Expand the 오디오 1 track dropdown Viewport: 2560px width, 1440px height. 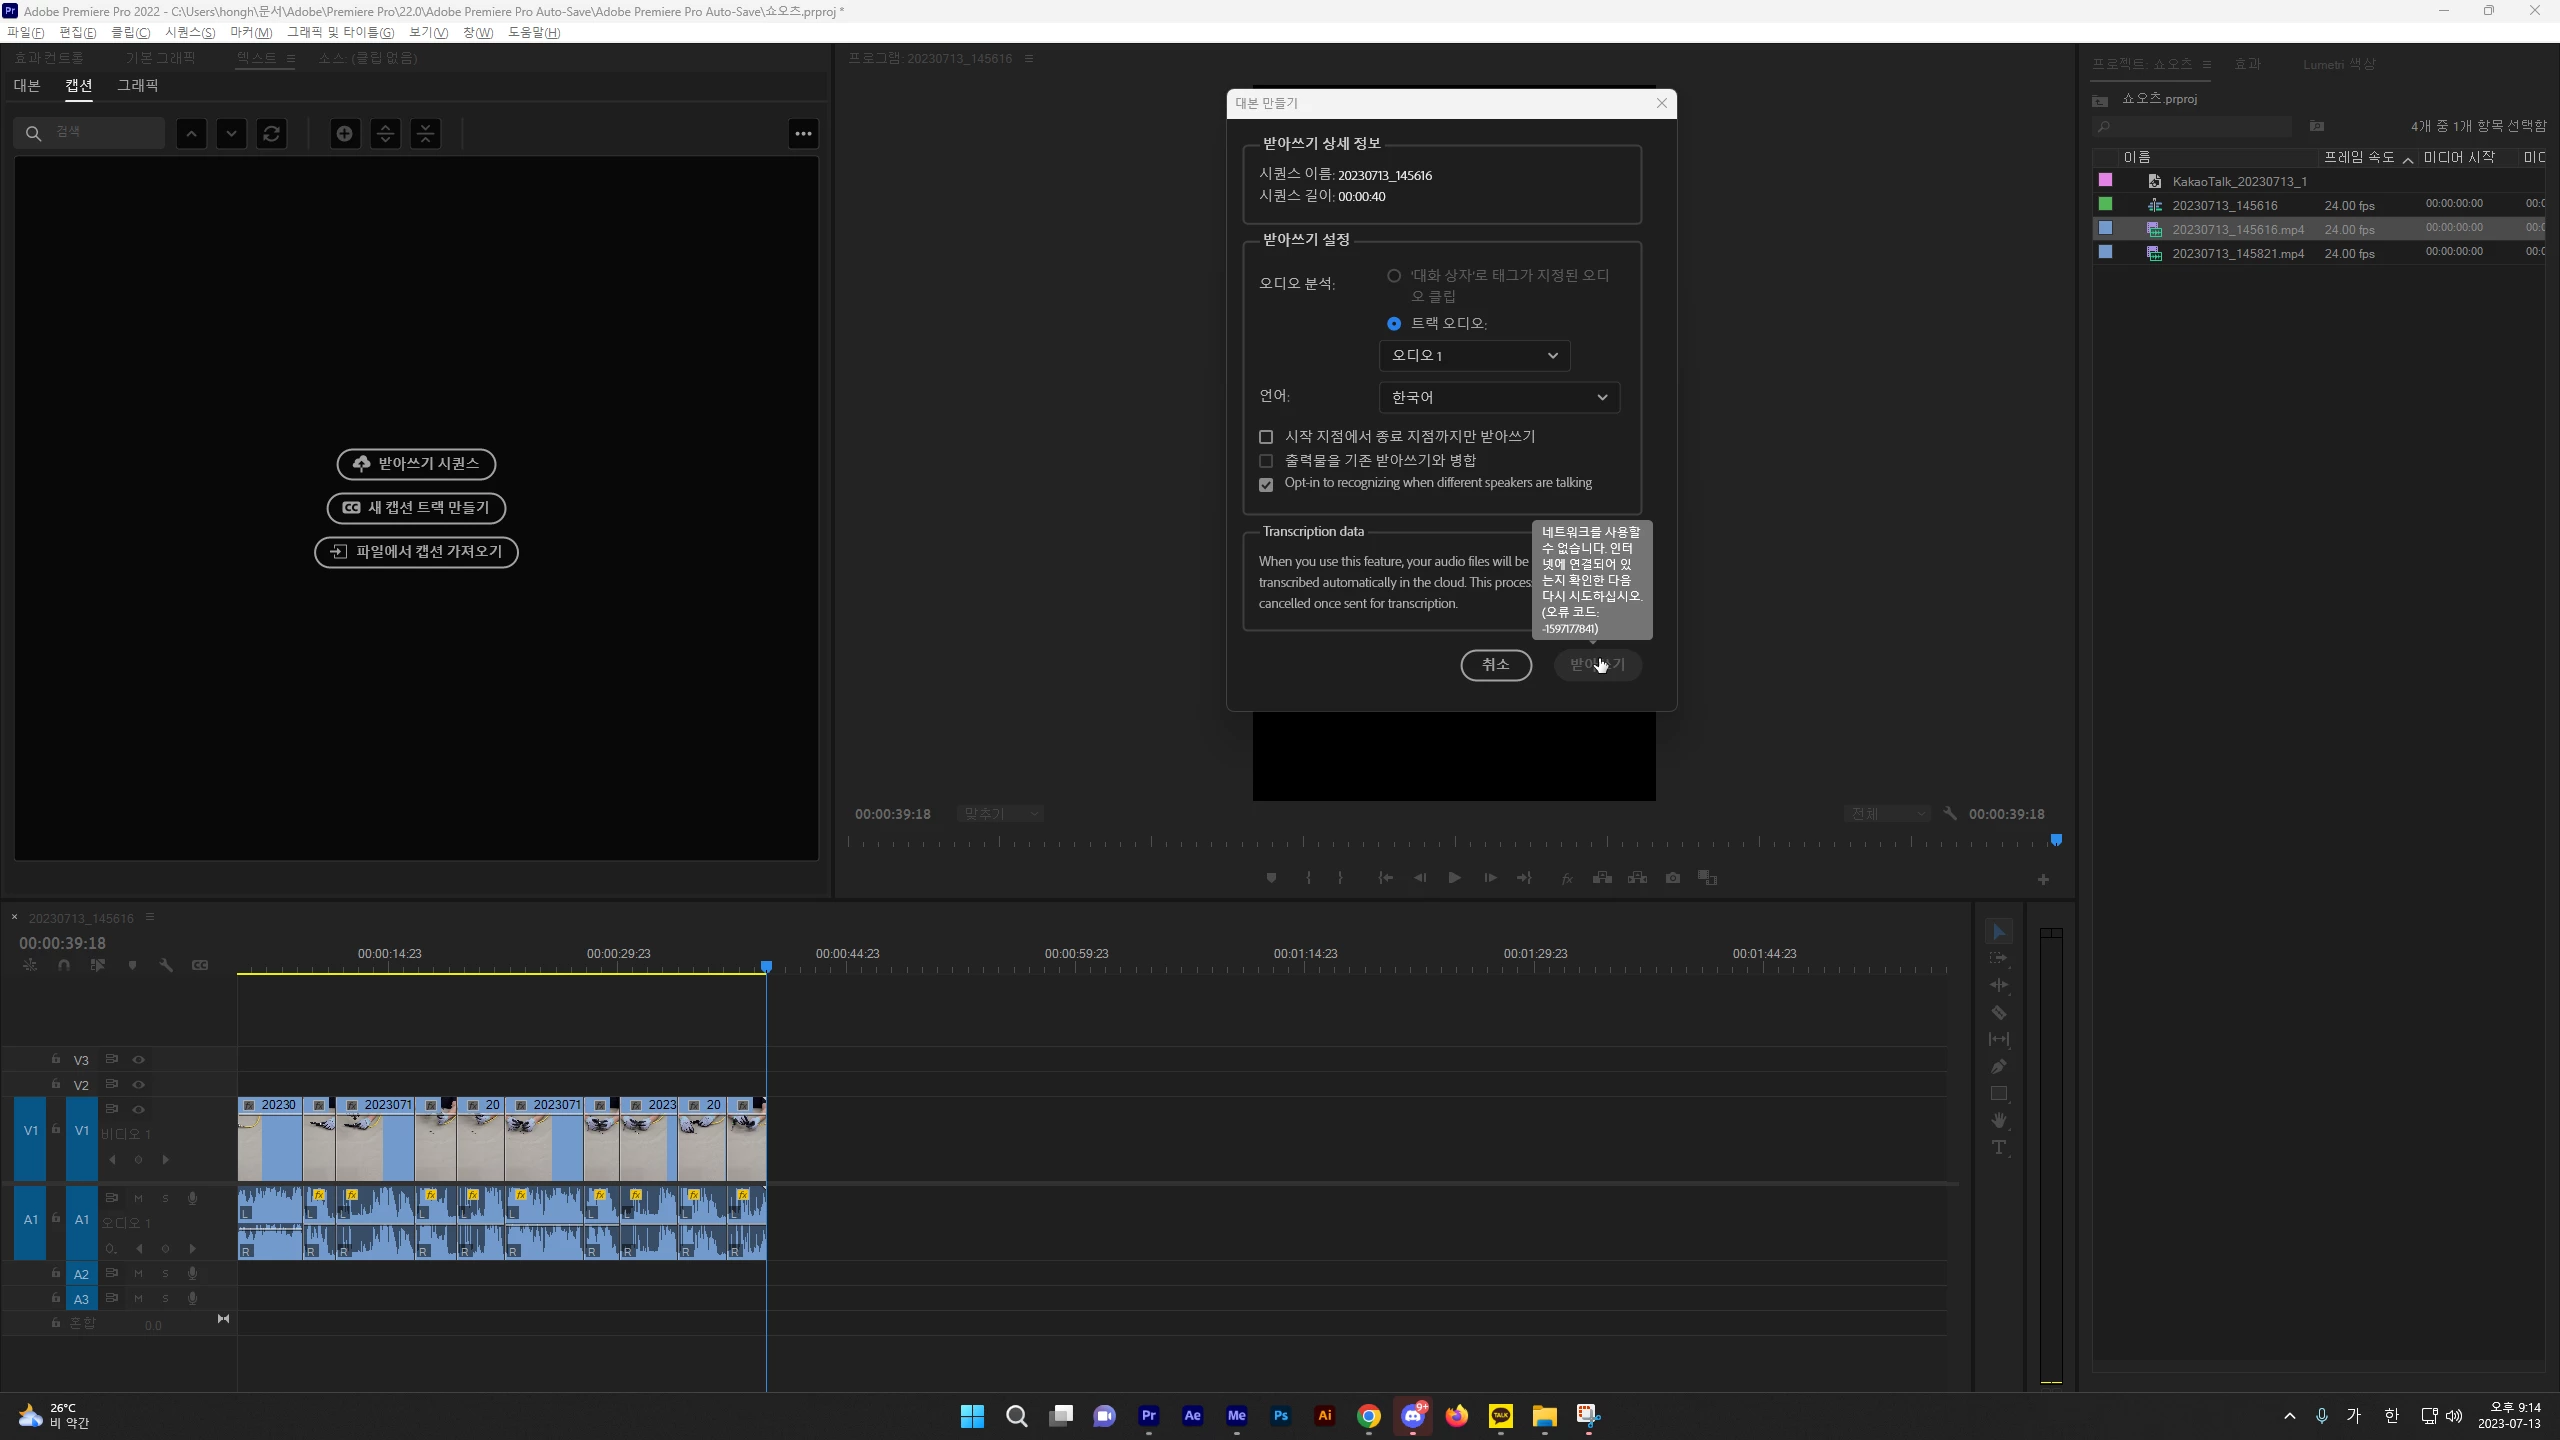click(x=1474, y=356)
